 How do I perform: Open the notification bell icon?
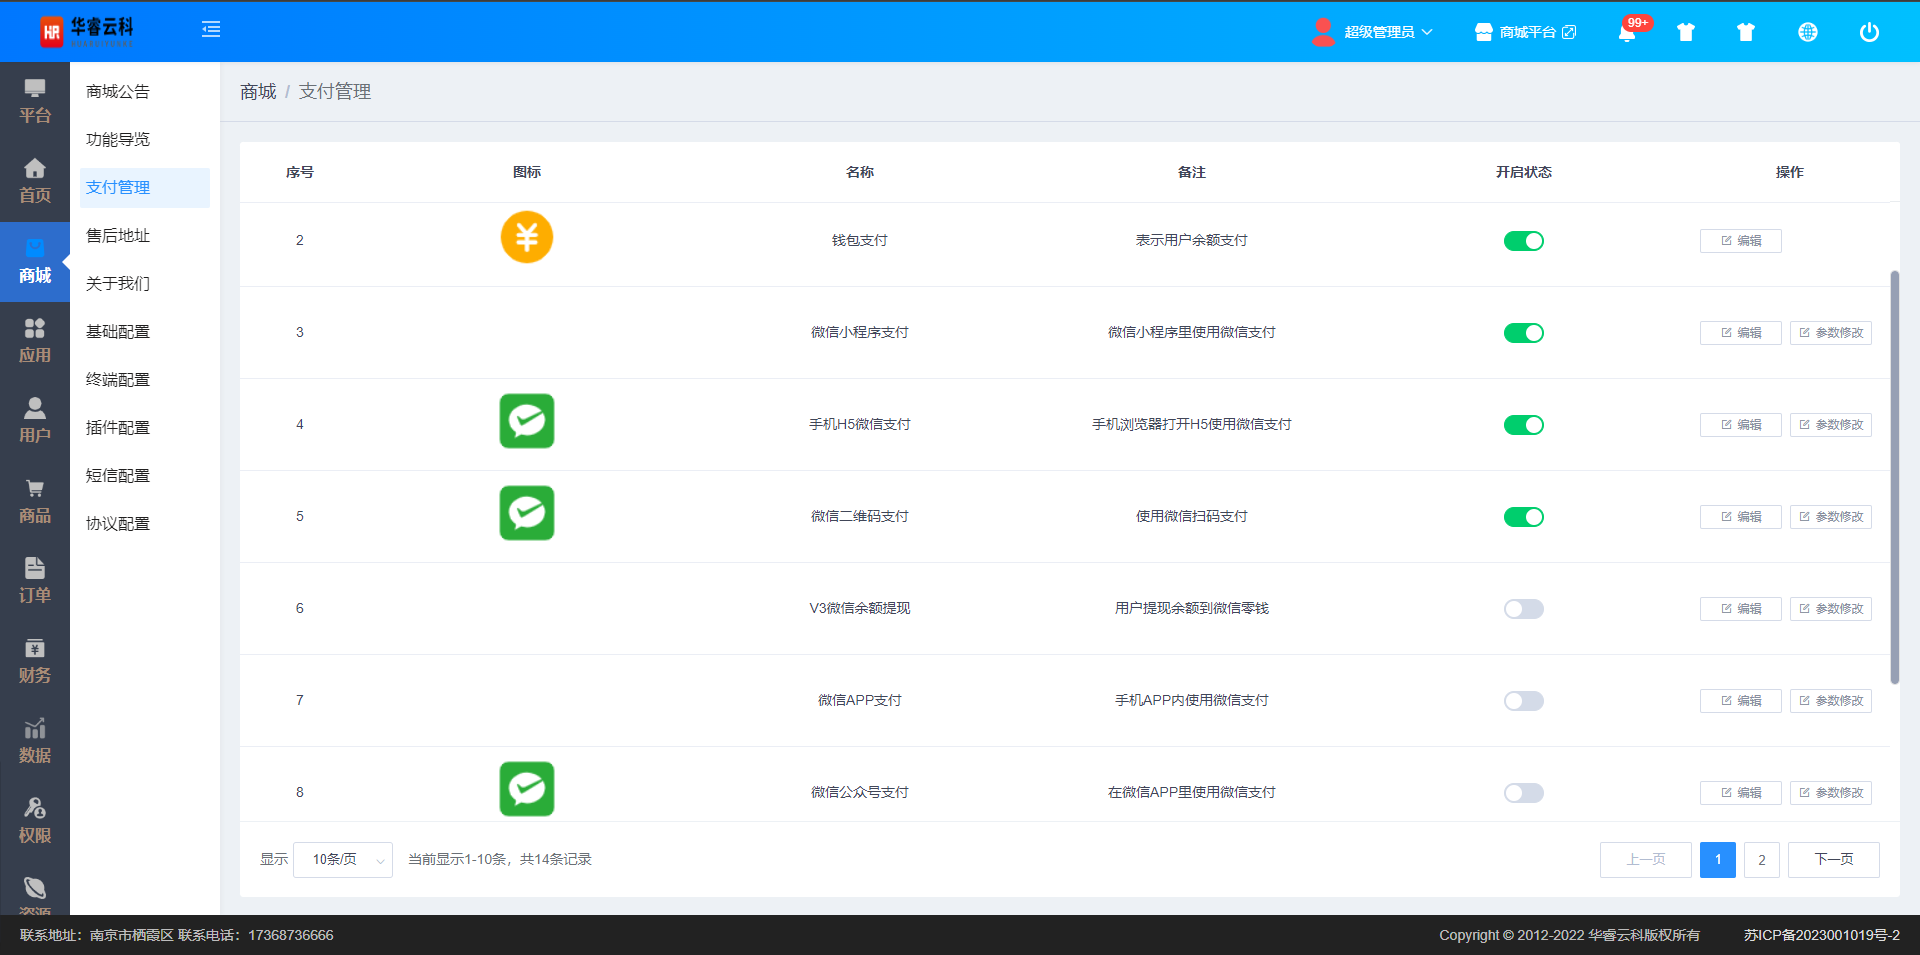click(1627, 33)
